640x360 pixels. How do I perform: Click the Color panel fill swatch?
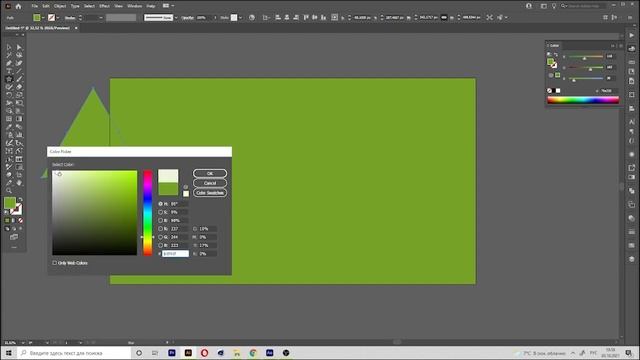[x=550, y=62]
